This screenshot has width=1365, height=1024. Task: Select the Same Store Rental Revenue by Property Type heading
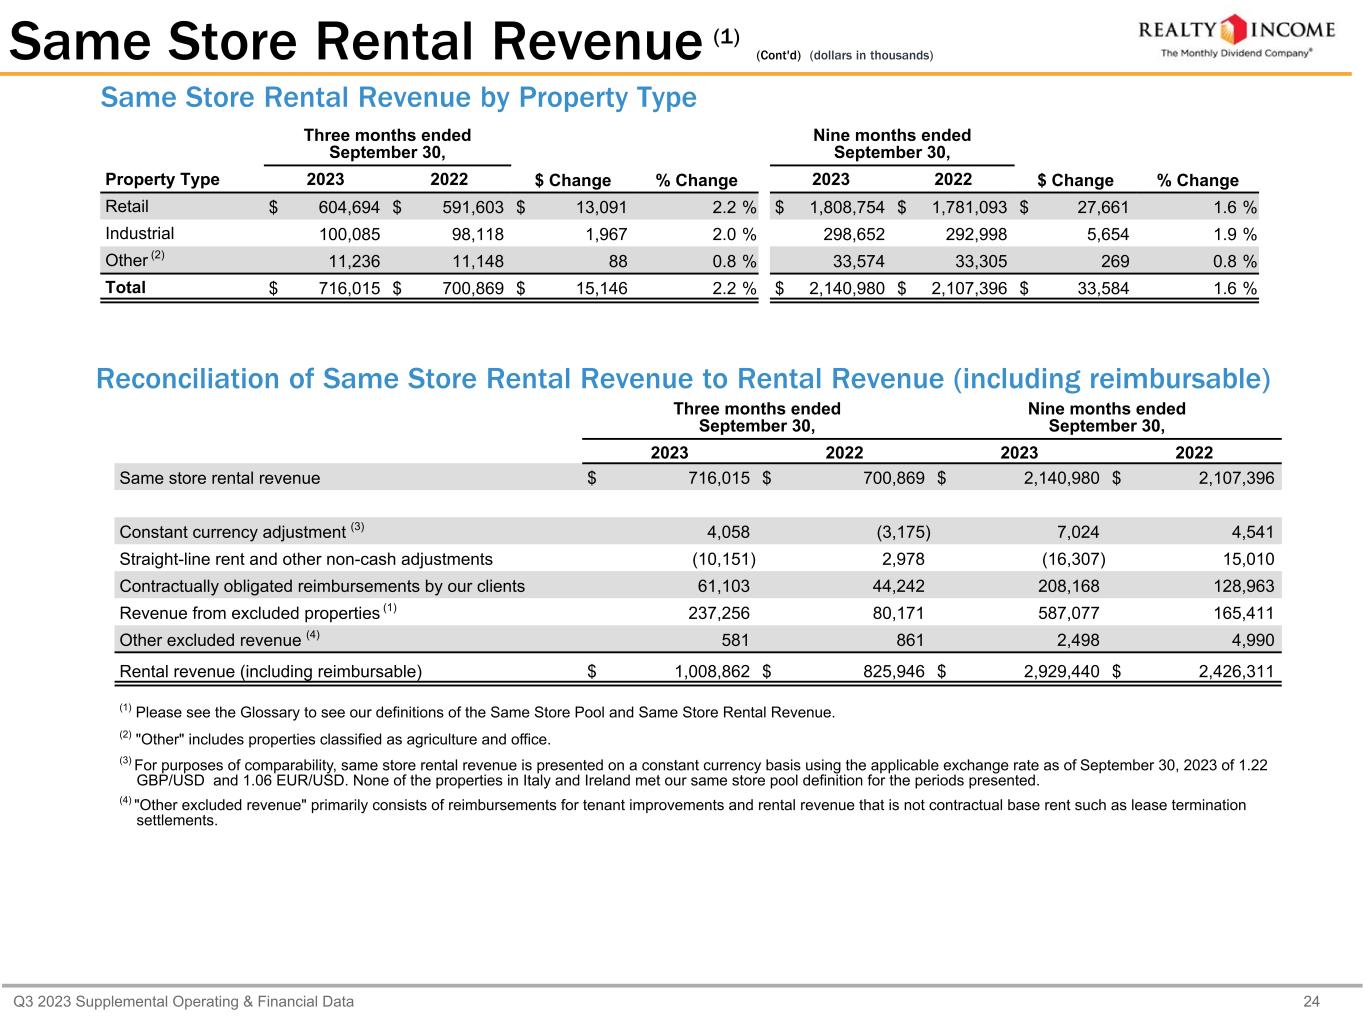tap(398, 98)
